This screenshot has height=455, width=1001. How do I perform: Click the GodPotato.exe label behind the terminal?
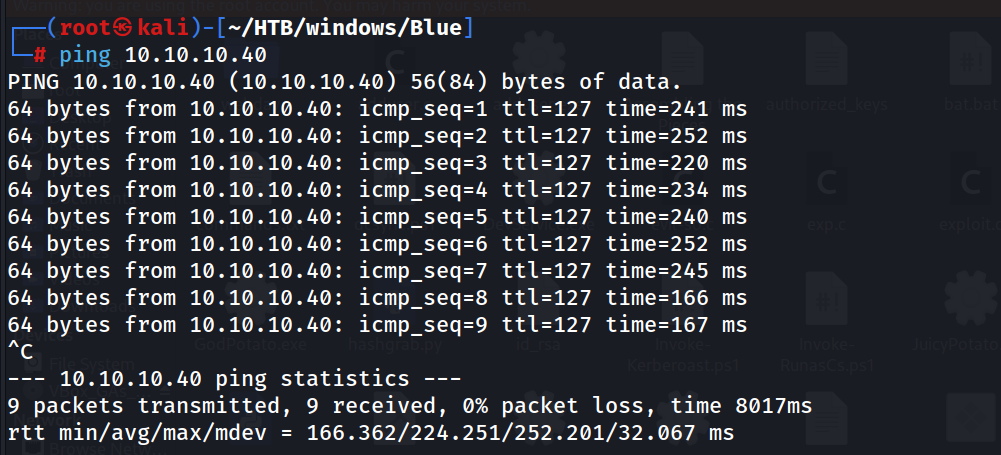click(251, 345)
